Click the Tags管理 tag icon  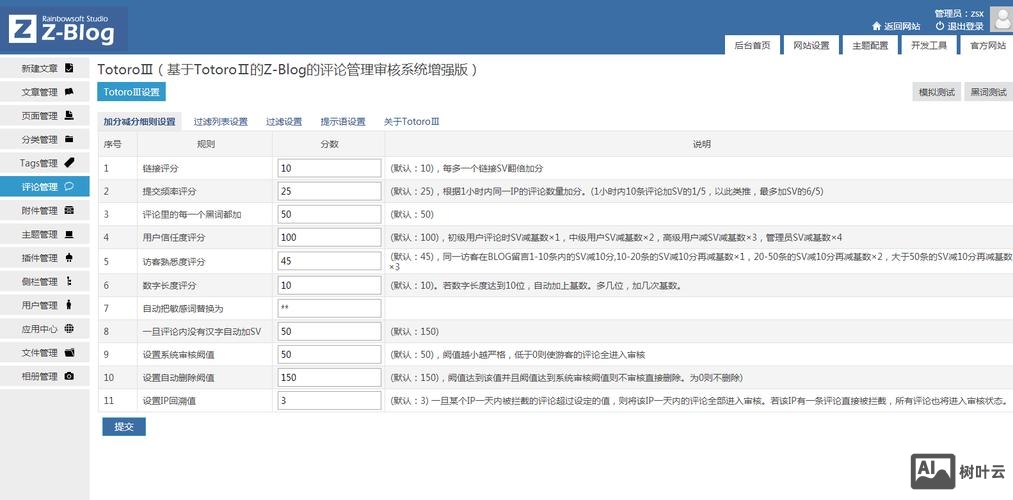69,163
